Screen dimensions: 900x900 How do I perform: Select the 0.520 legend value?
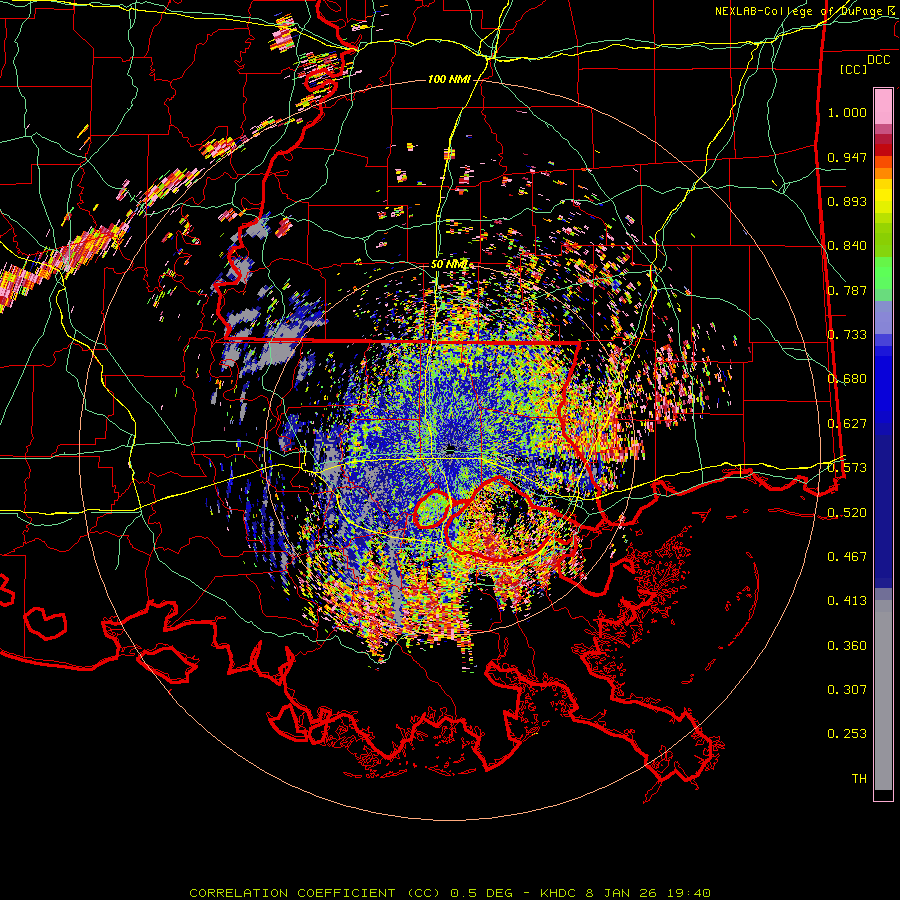pos(847,512)
